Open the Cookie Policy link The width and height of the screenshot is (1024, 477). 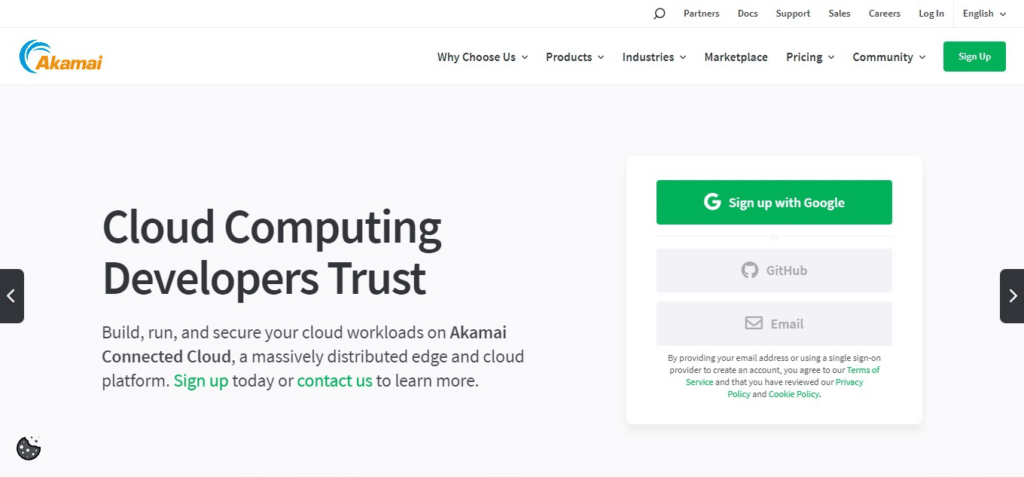point(793,394)
